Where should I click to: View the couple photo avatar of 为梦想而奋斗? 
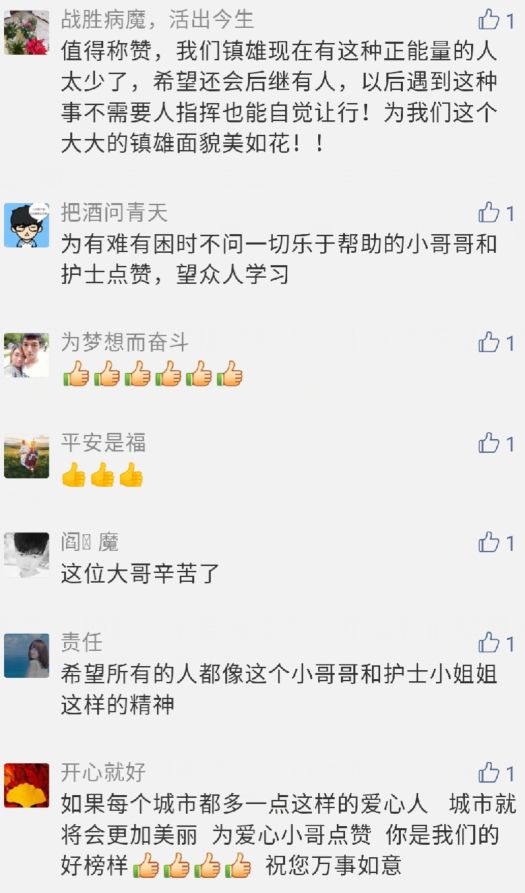[26, 355]
